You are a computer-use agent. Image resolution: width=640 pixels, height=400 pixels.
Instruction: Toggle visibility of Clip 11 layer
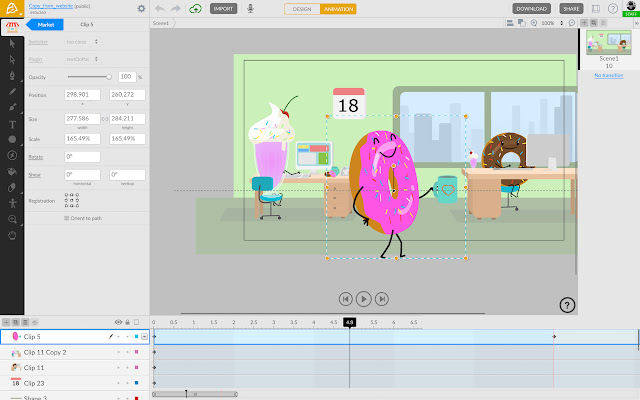click(x=118, y=368)
